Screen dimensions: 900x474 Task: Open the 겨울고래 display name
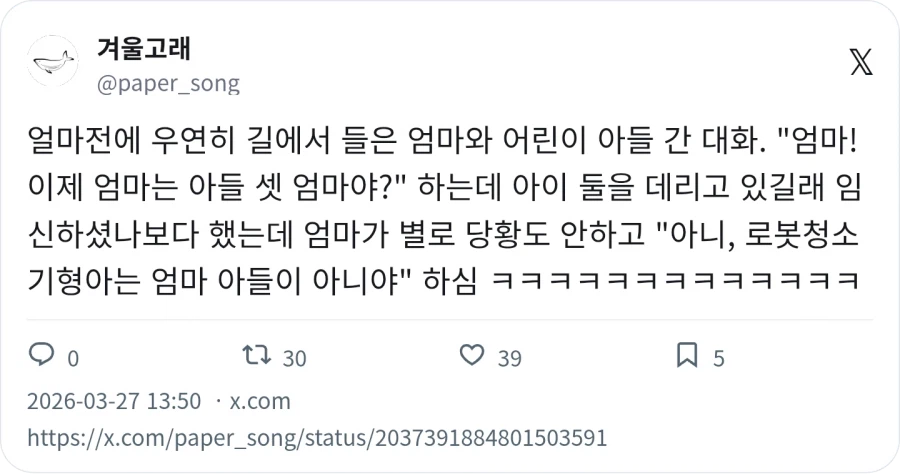(x=143, y=48)
